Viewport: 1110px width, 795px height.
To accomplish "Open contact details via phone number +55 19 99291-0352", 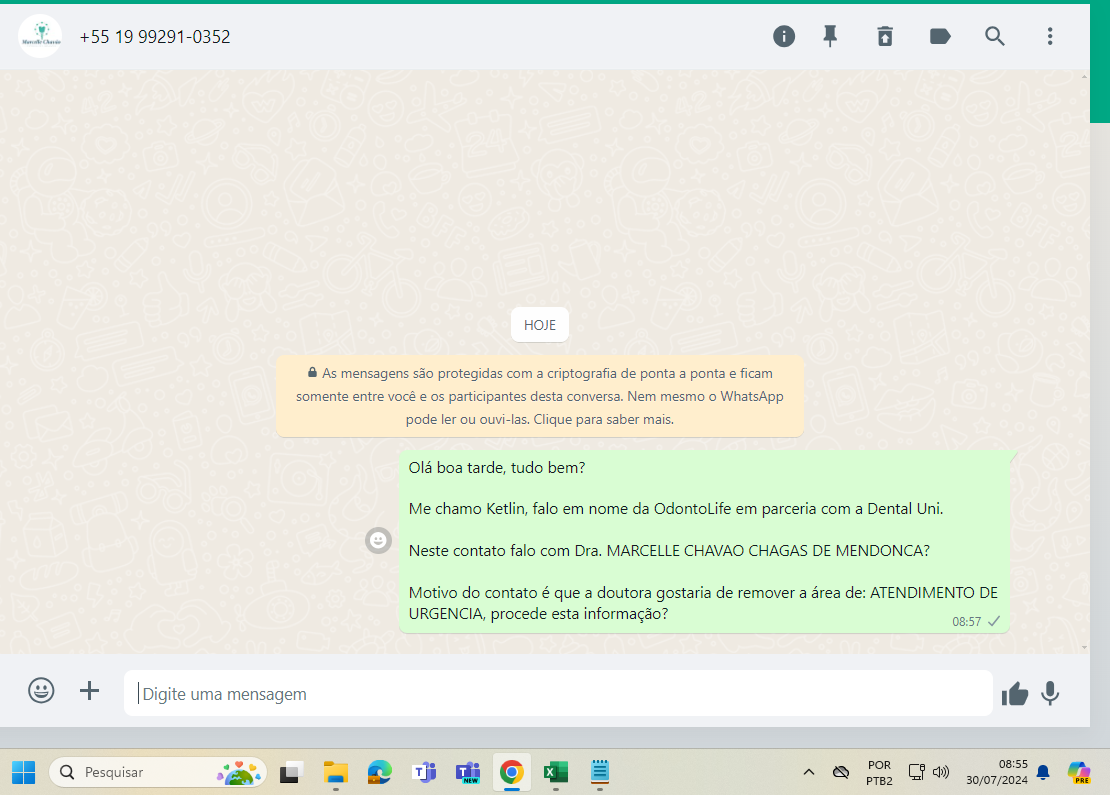I will pos(155,37).
